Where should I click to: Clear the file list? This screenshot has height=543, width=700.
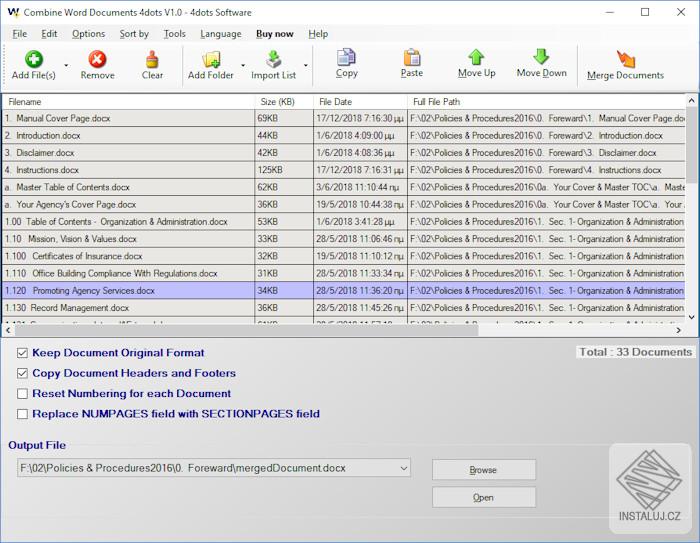(152, 59)
